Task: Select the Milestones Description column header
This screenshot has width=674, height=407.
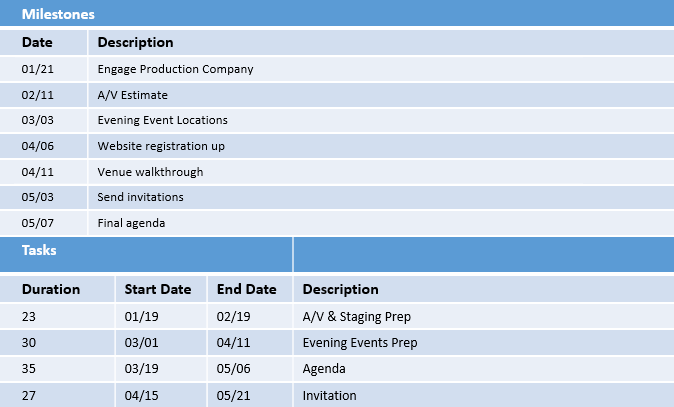Action: click(x=135, y=42)
